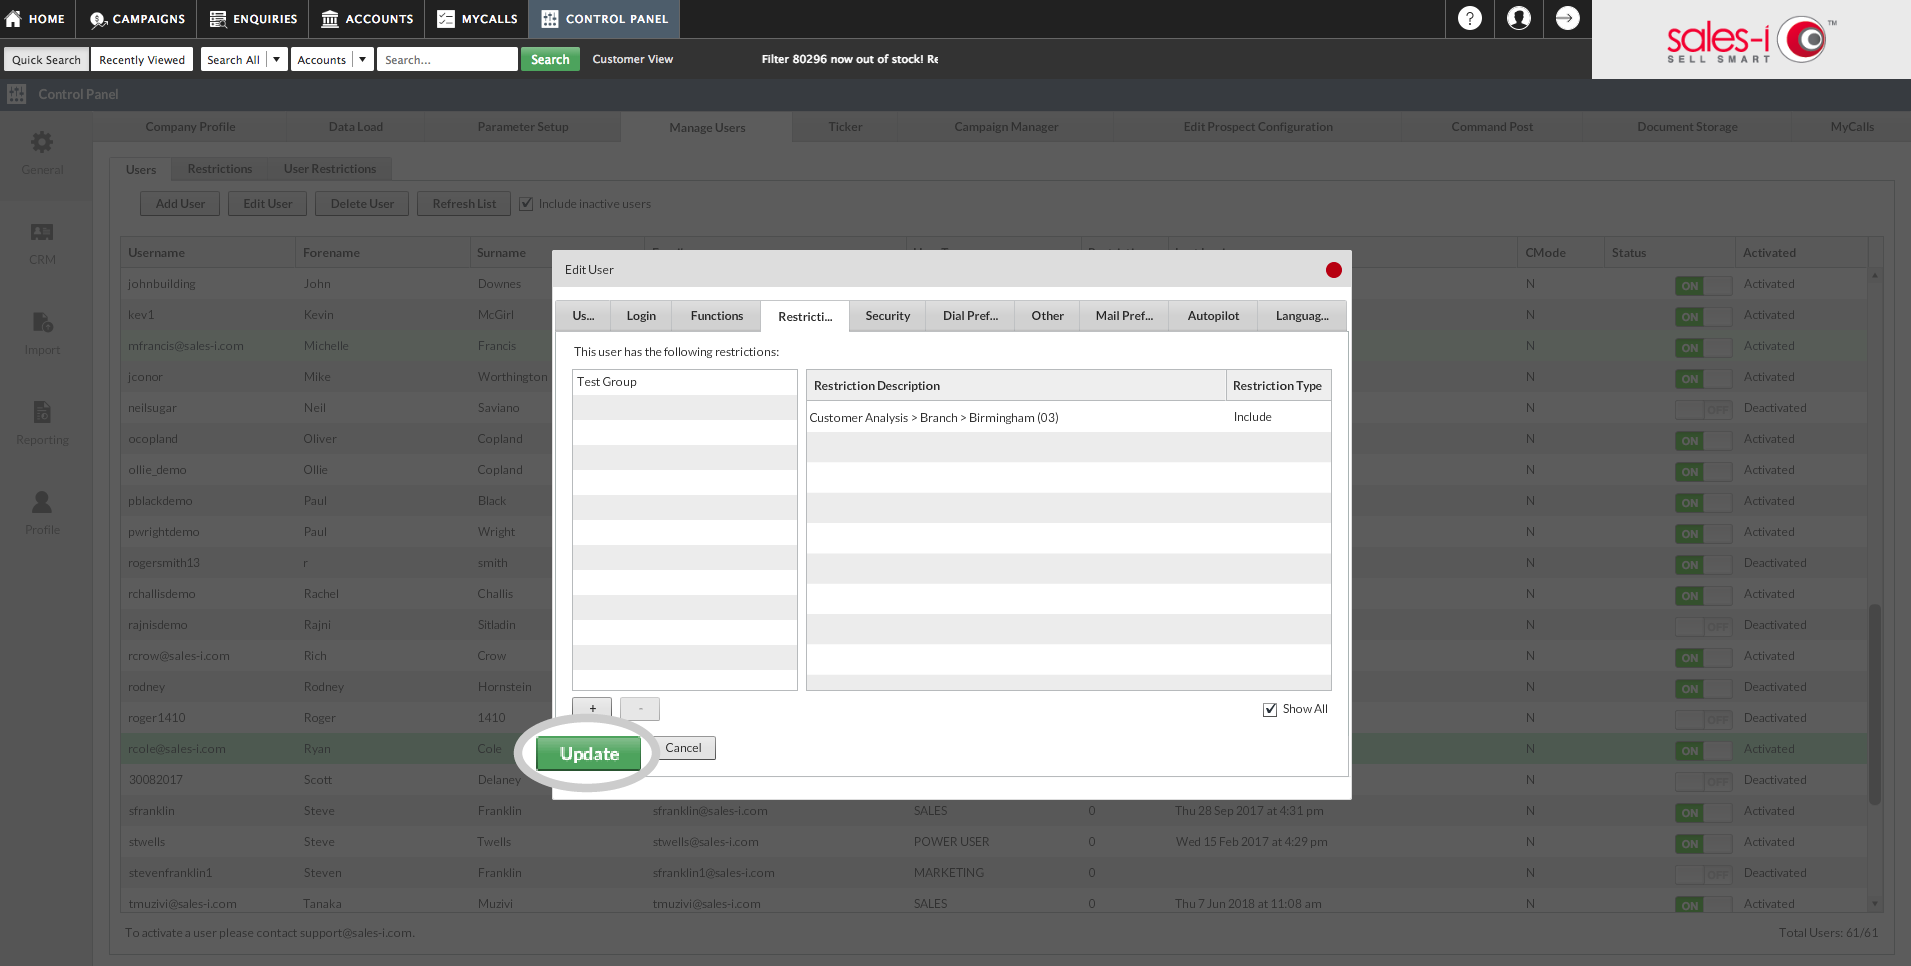The height and width of the screenshot is (966, 1911).
Task: Open the Language tab in Edit User
Action: click(x=1302, y=316)
